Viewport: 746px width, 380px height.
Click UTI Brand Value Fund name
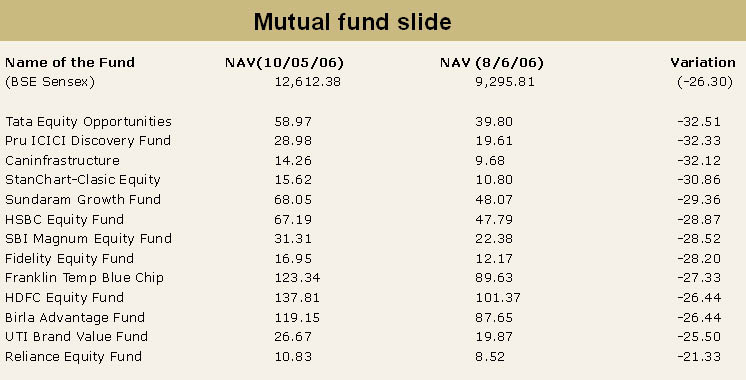76,337
